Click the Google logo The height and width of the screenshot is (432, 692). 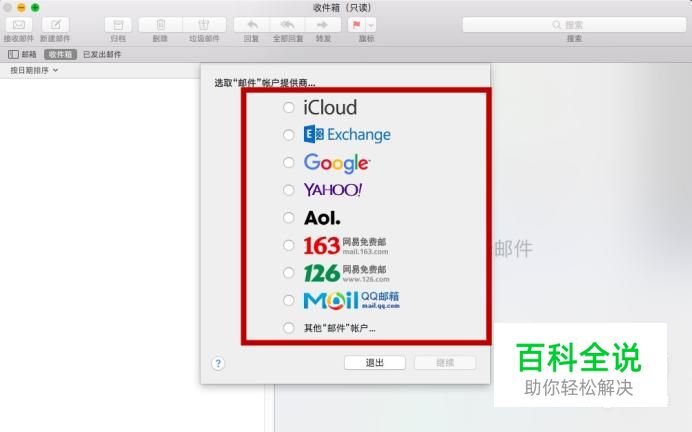337,163
